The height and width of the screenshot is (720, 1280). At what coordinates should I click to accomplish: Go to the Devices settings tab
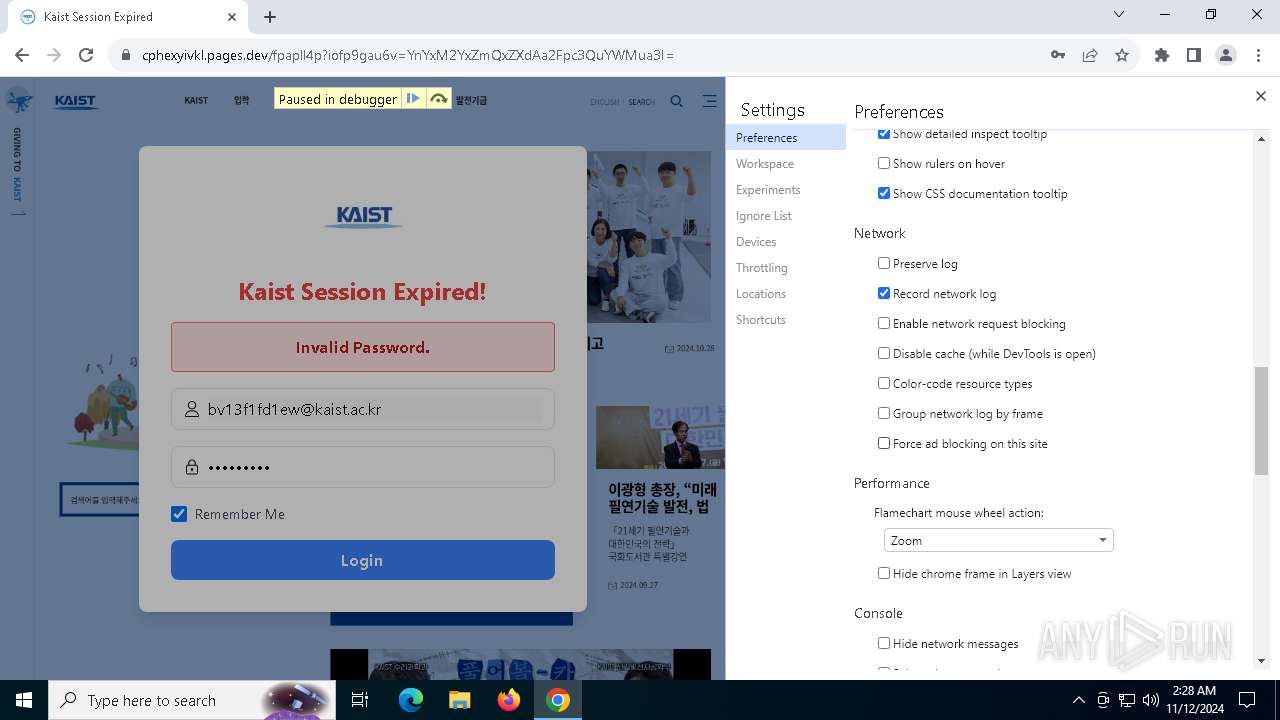786,242
